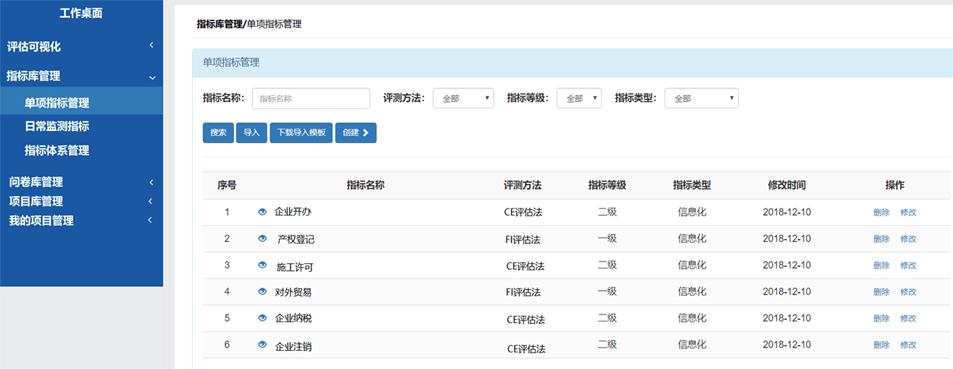Edit the 施工许可 row via 修改

pos(908,265)
